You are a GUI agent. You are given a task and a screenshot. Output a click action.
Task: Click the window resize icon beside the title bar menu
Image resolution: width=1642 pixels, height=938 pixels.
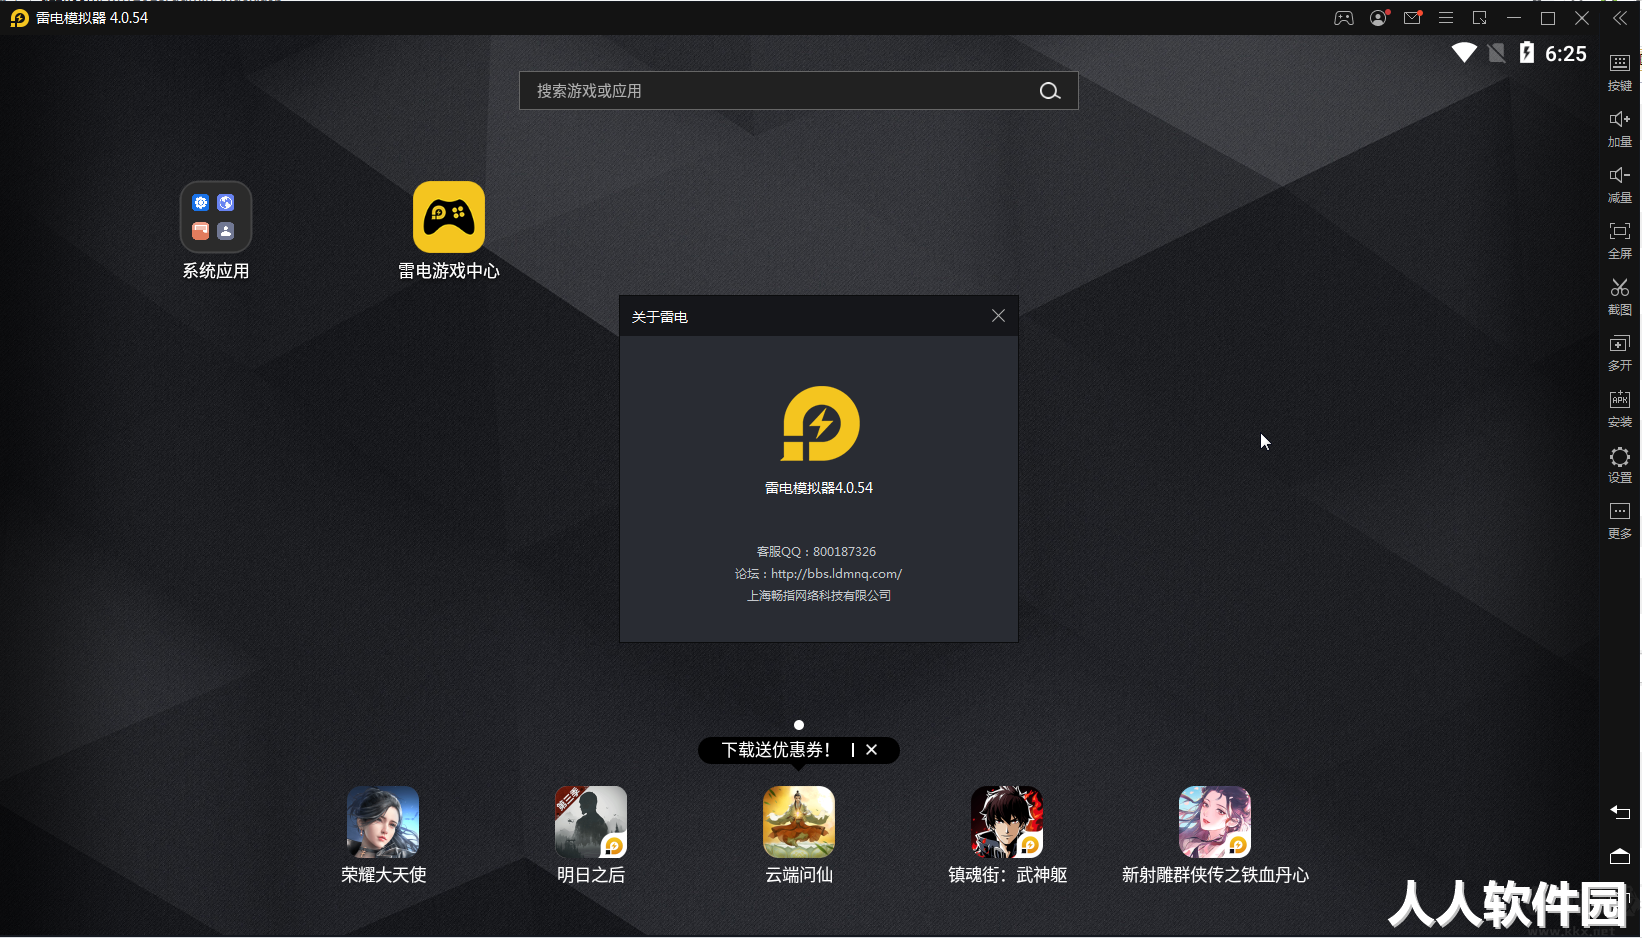pos(1480,18)
